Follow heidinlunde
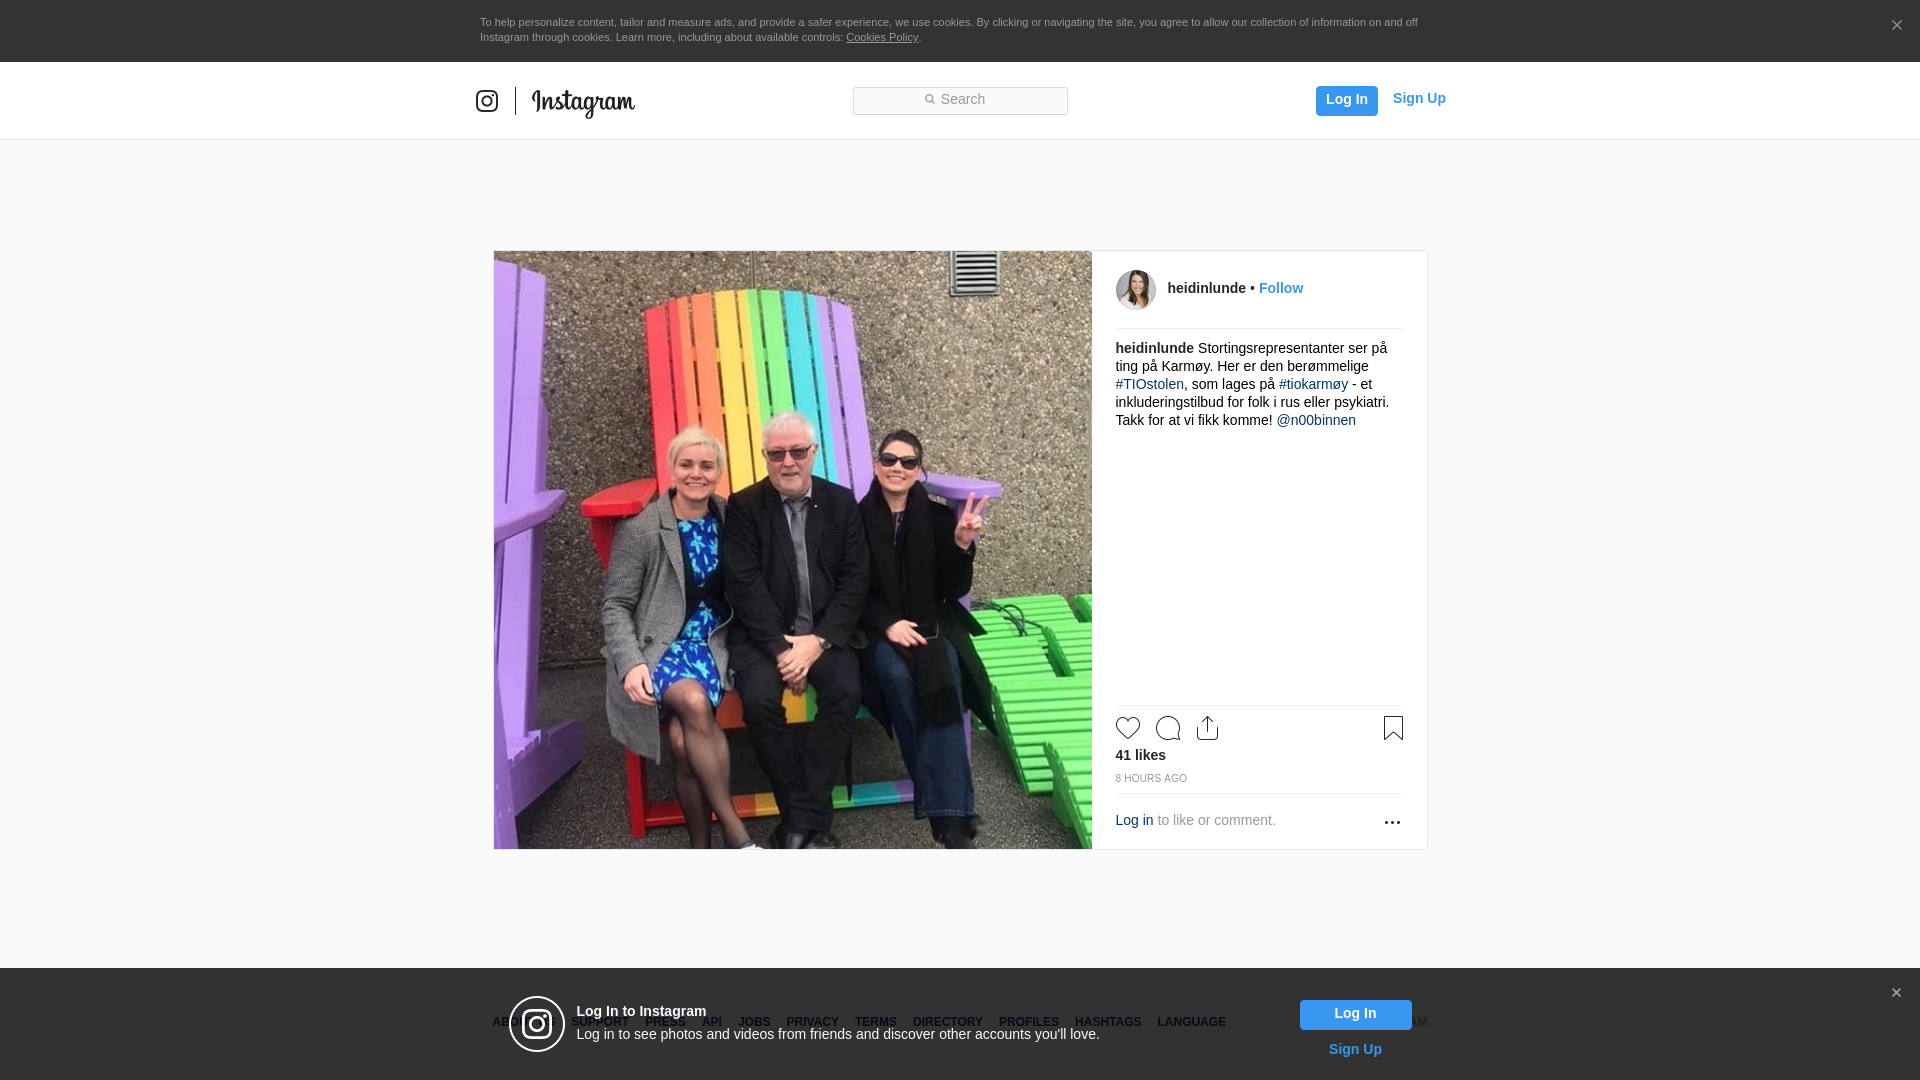 coord(1280,288)
